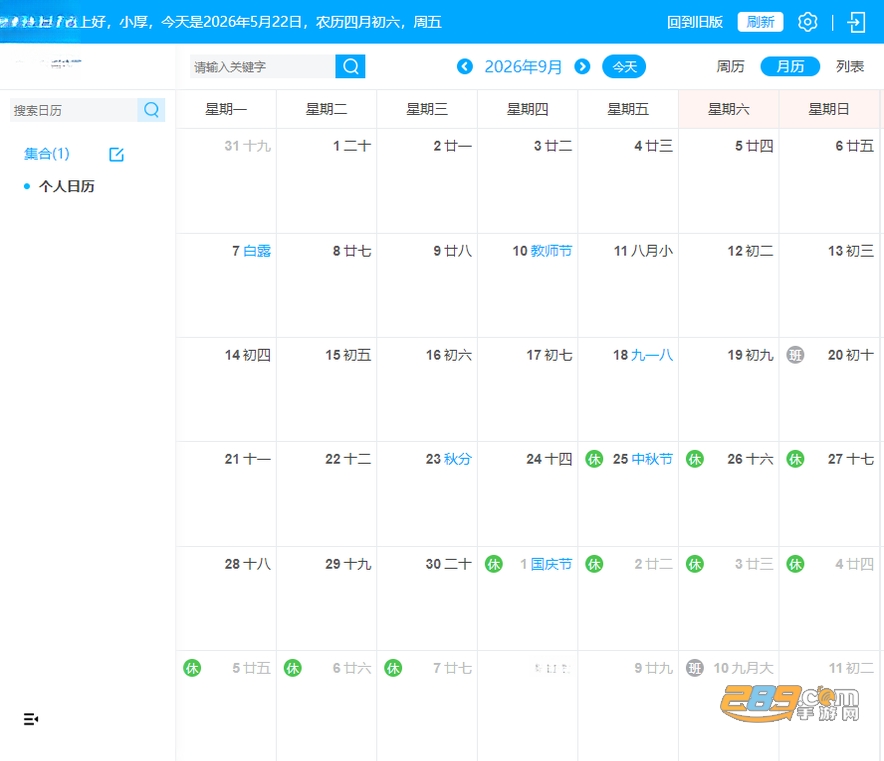
Task: Select the day cell 18 九一八
Action: (x=628, y=390)
